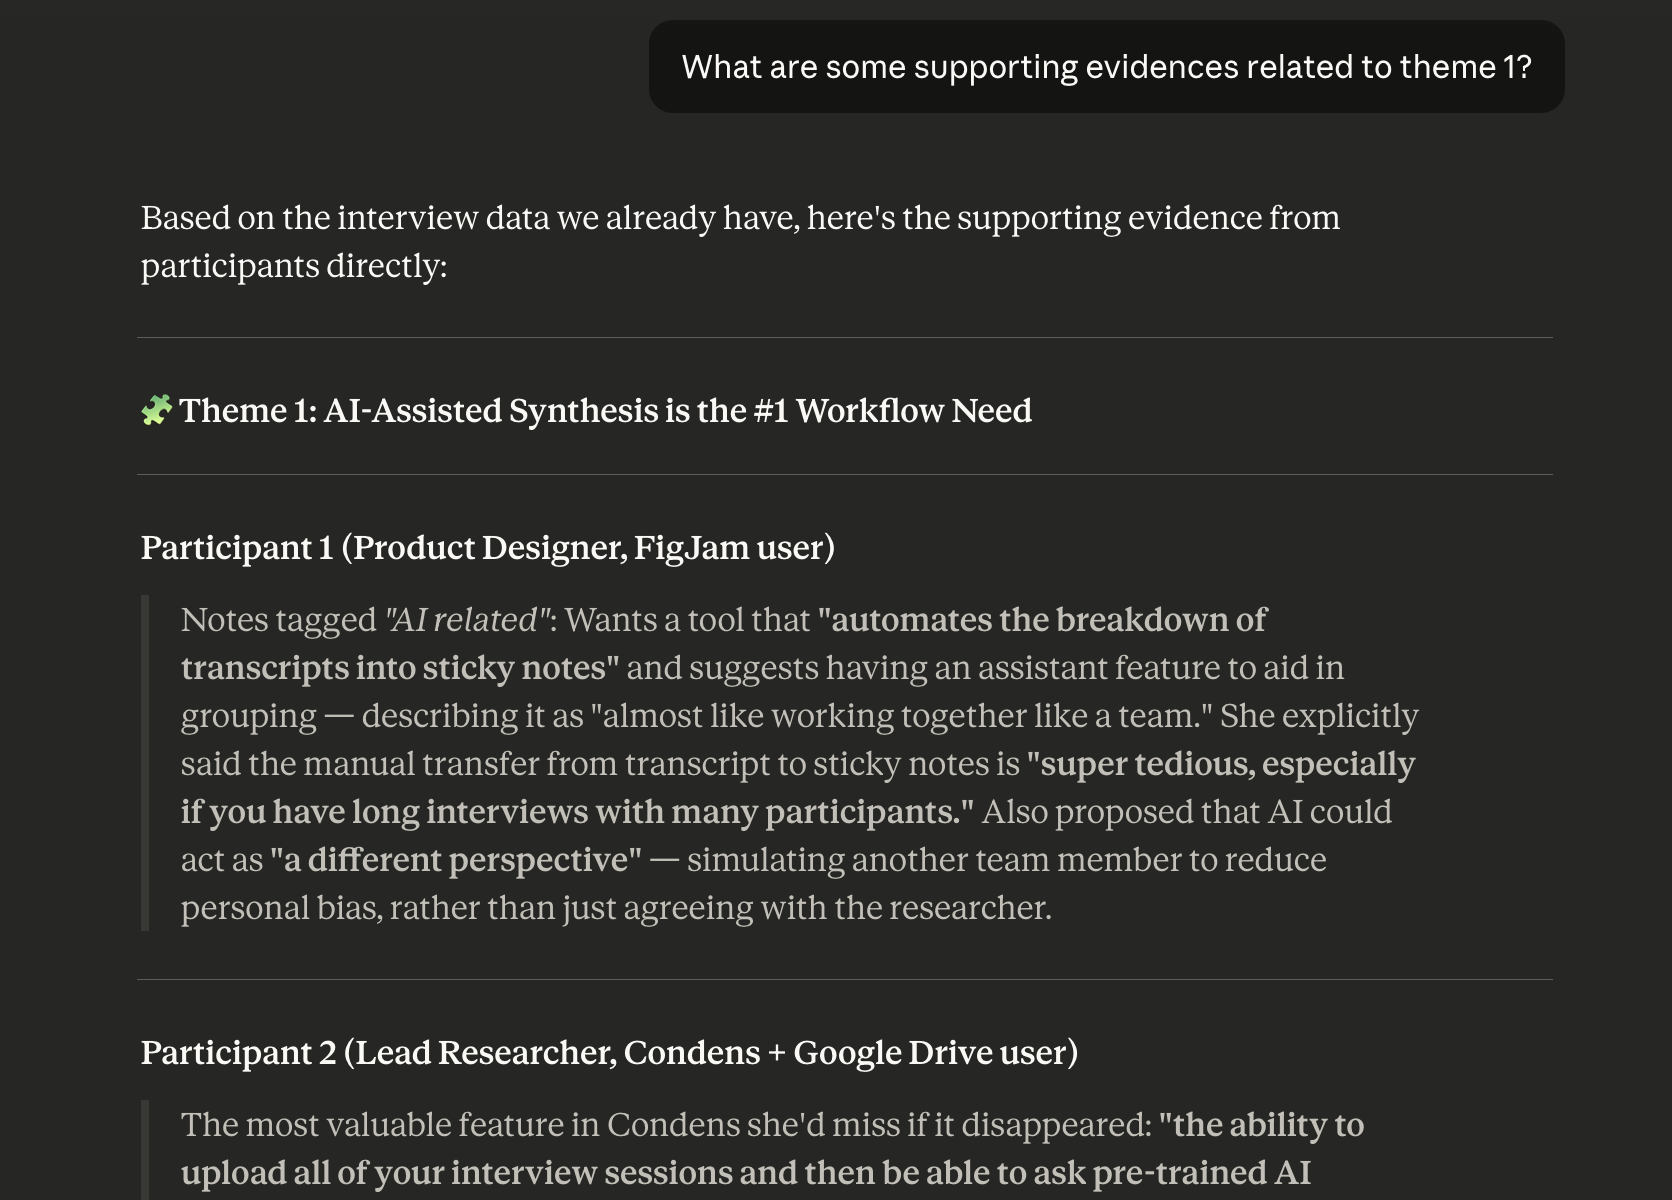Click the italic "AI related" tag text
Viewport: 1672px width, 1200px height.
(468, 620)
